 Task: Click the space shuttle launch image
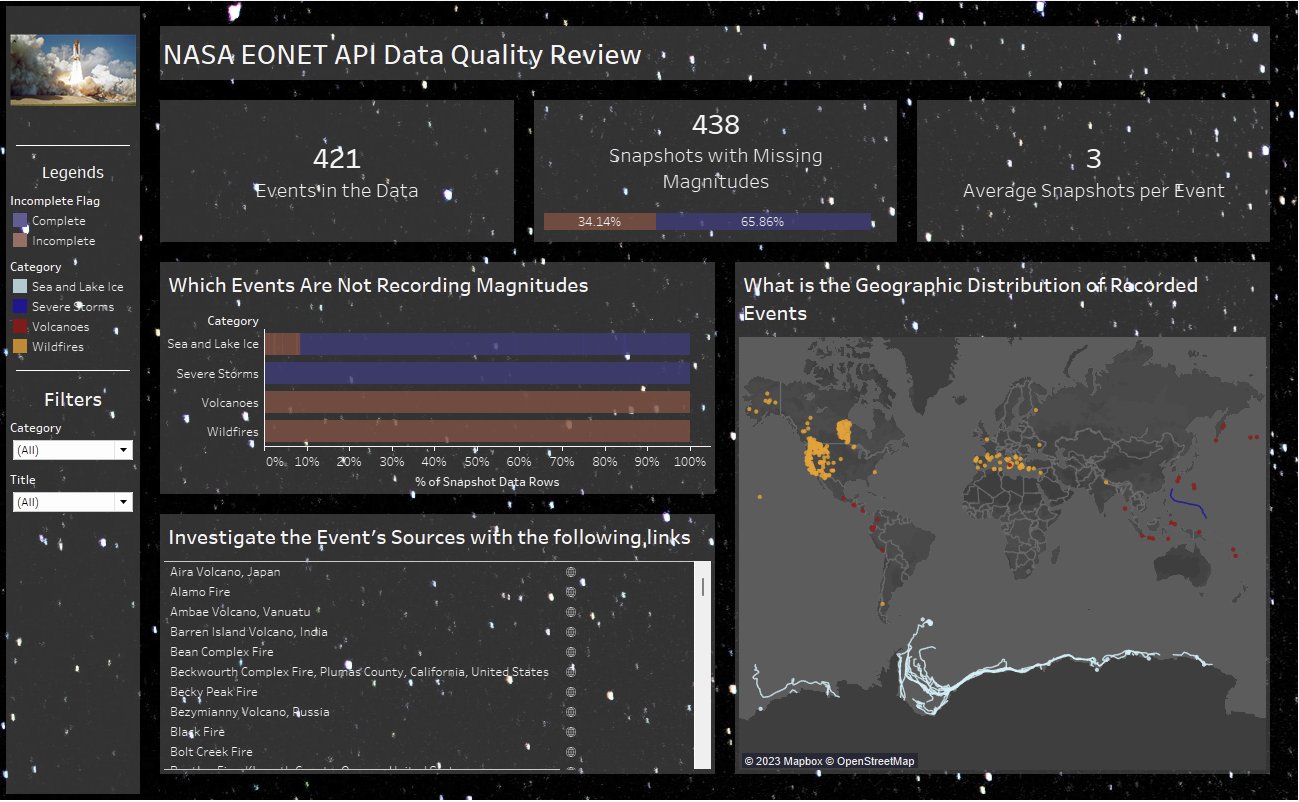(x=73, y=70)
